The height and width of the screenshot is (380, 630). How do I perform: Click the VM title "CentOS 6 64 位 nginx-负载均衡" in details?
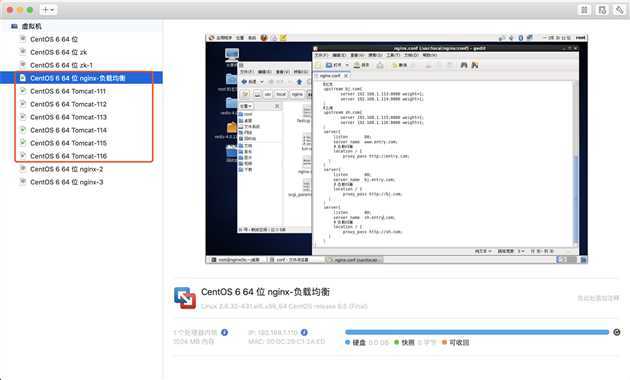[265, 292]
